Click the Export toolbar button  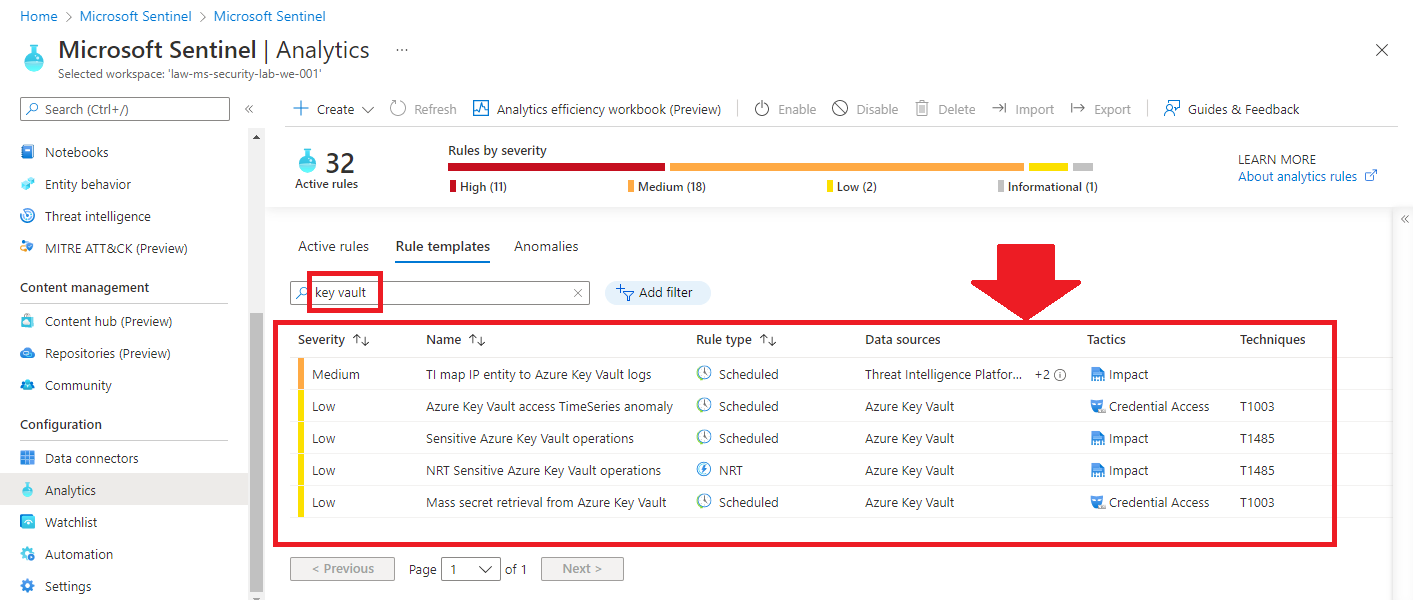point(1101,109)
